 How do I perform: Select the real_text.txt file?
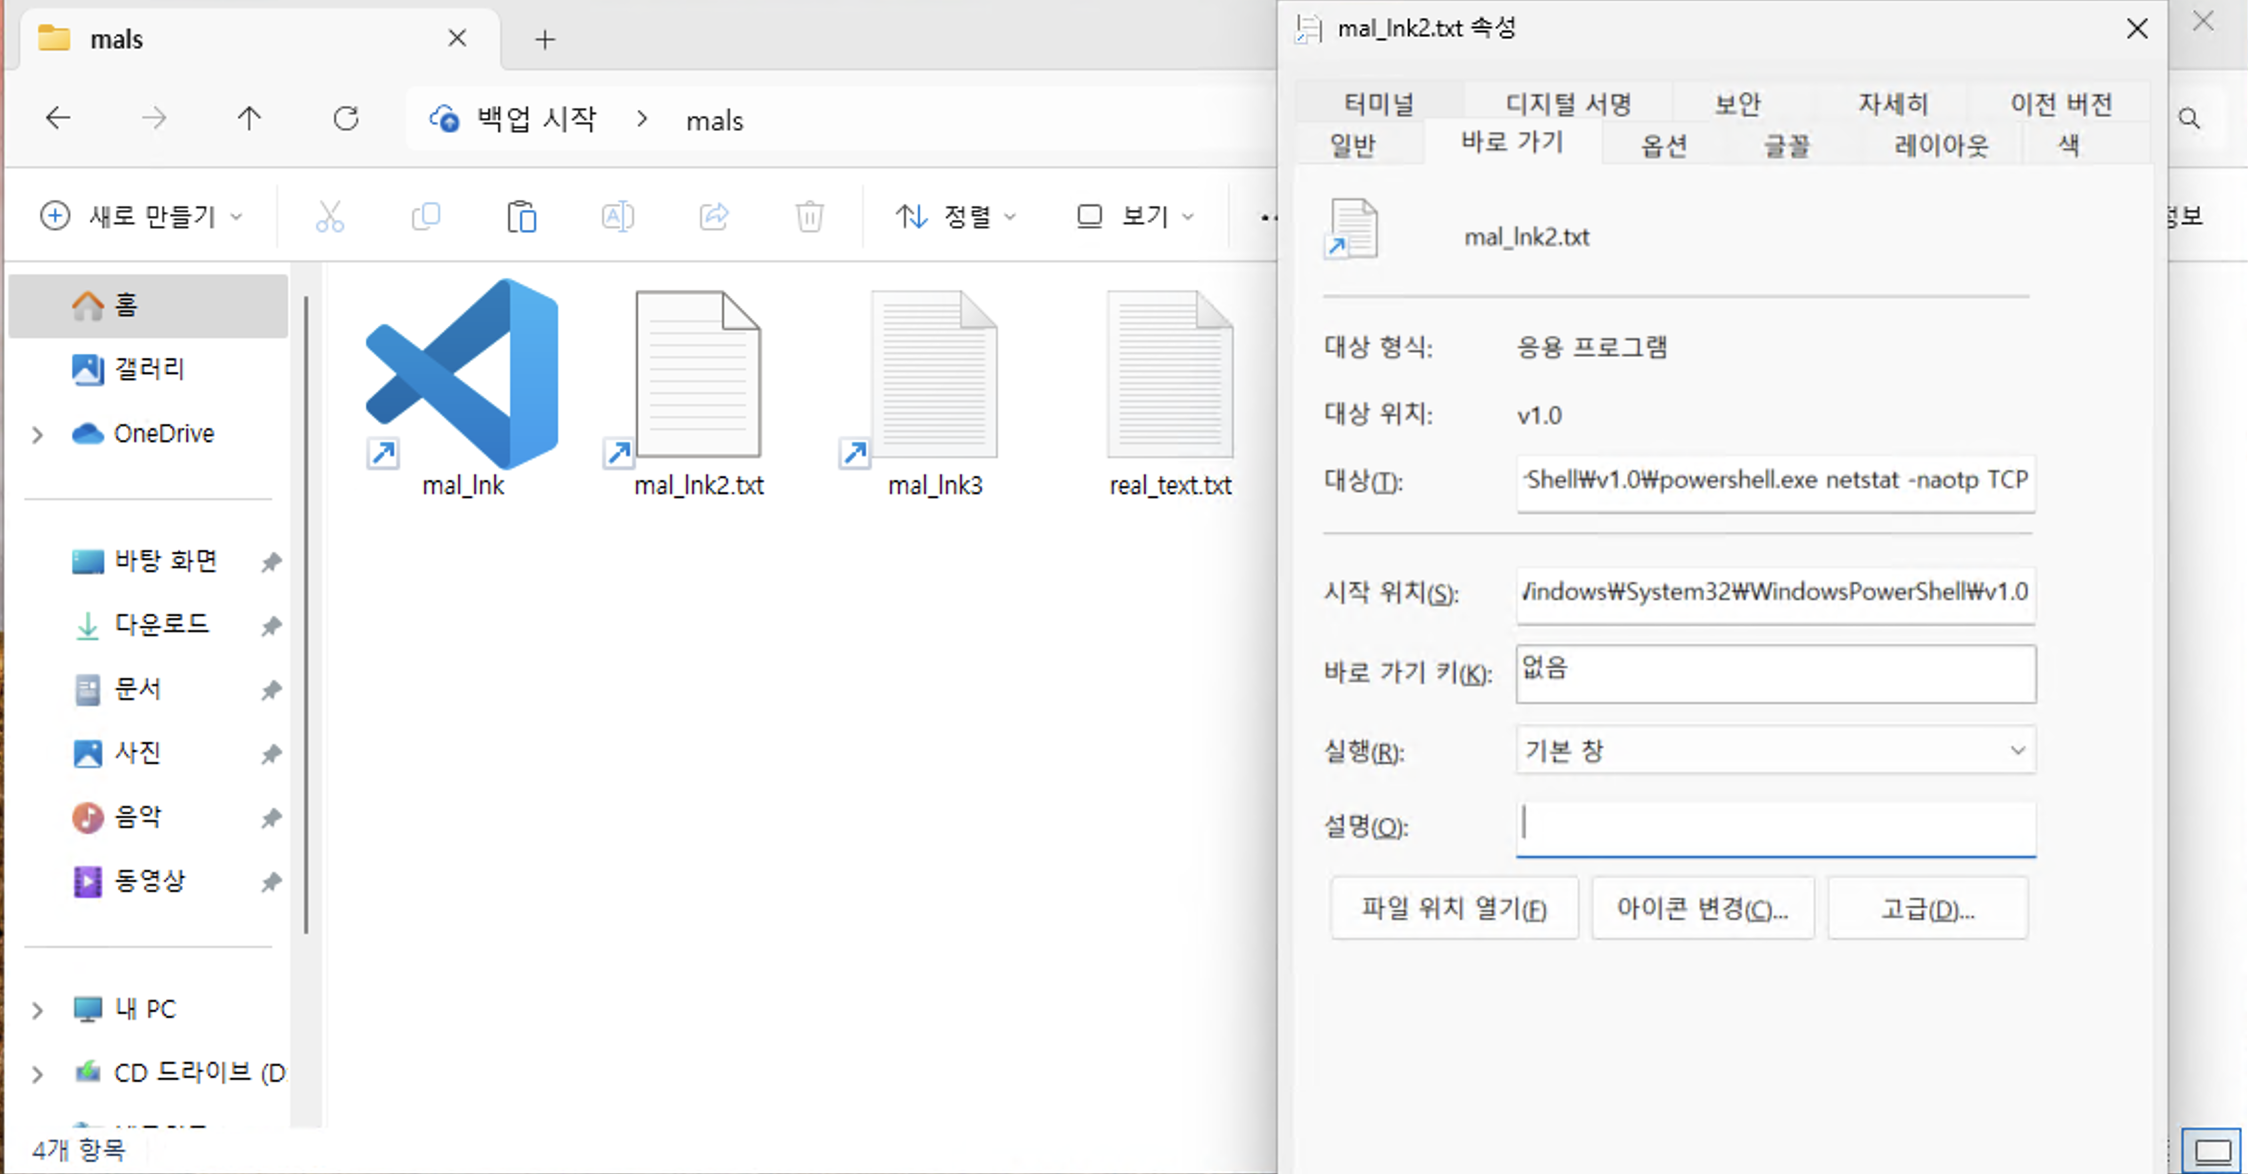click(x=1169, y=390)
